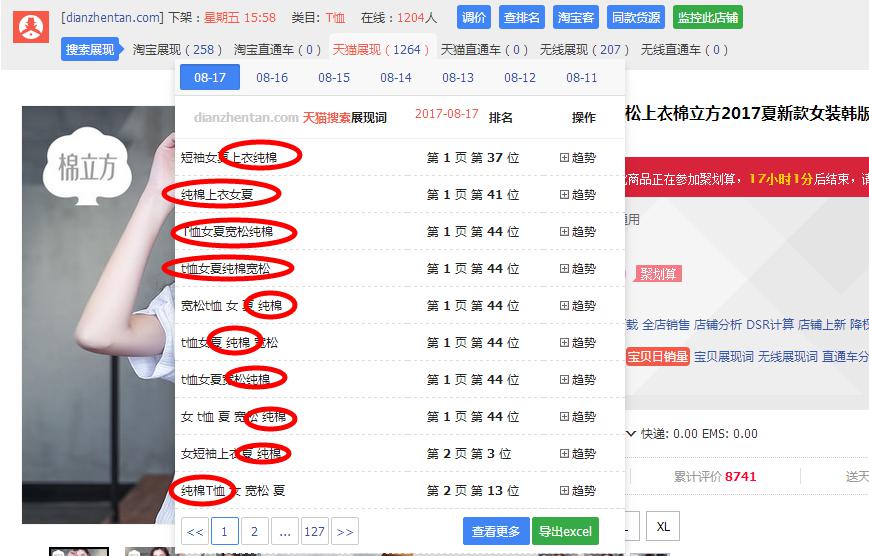The image size is (869, 556).
Task: Expand 趋势 for 女短袖上衣夏纯棉 row
Action: pyautogui.click(x=577, y=454)
